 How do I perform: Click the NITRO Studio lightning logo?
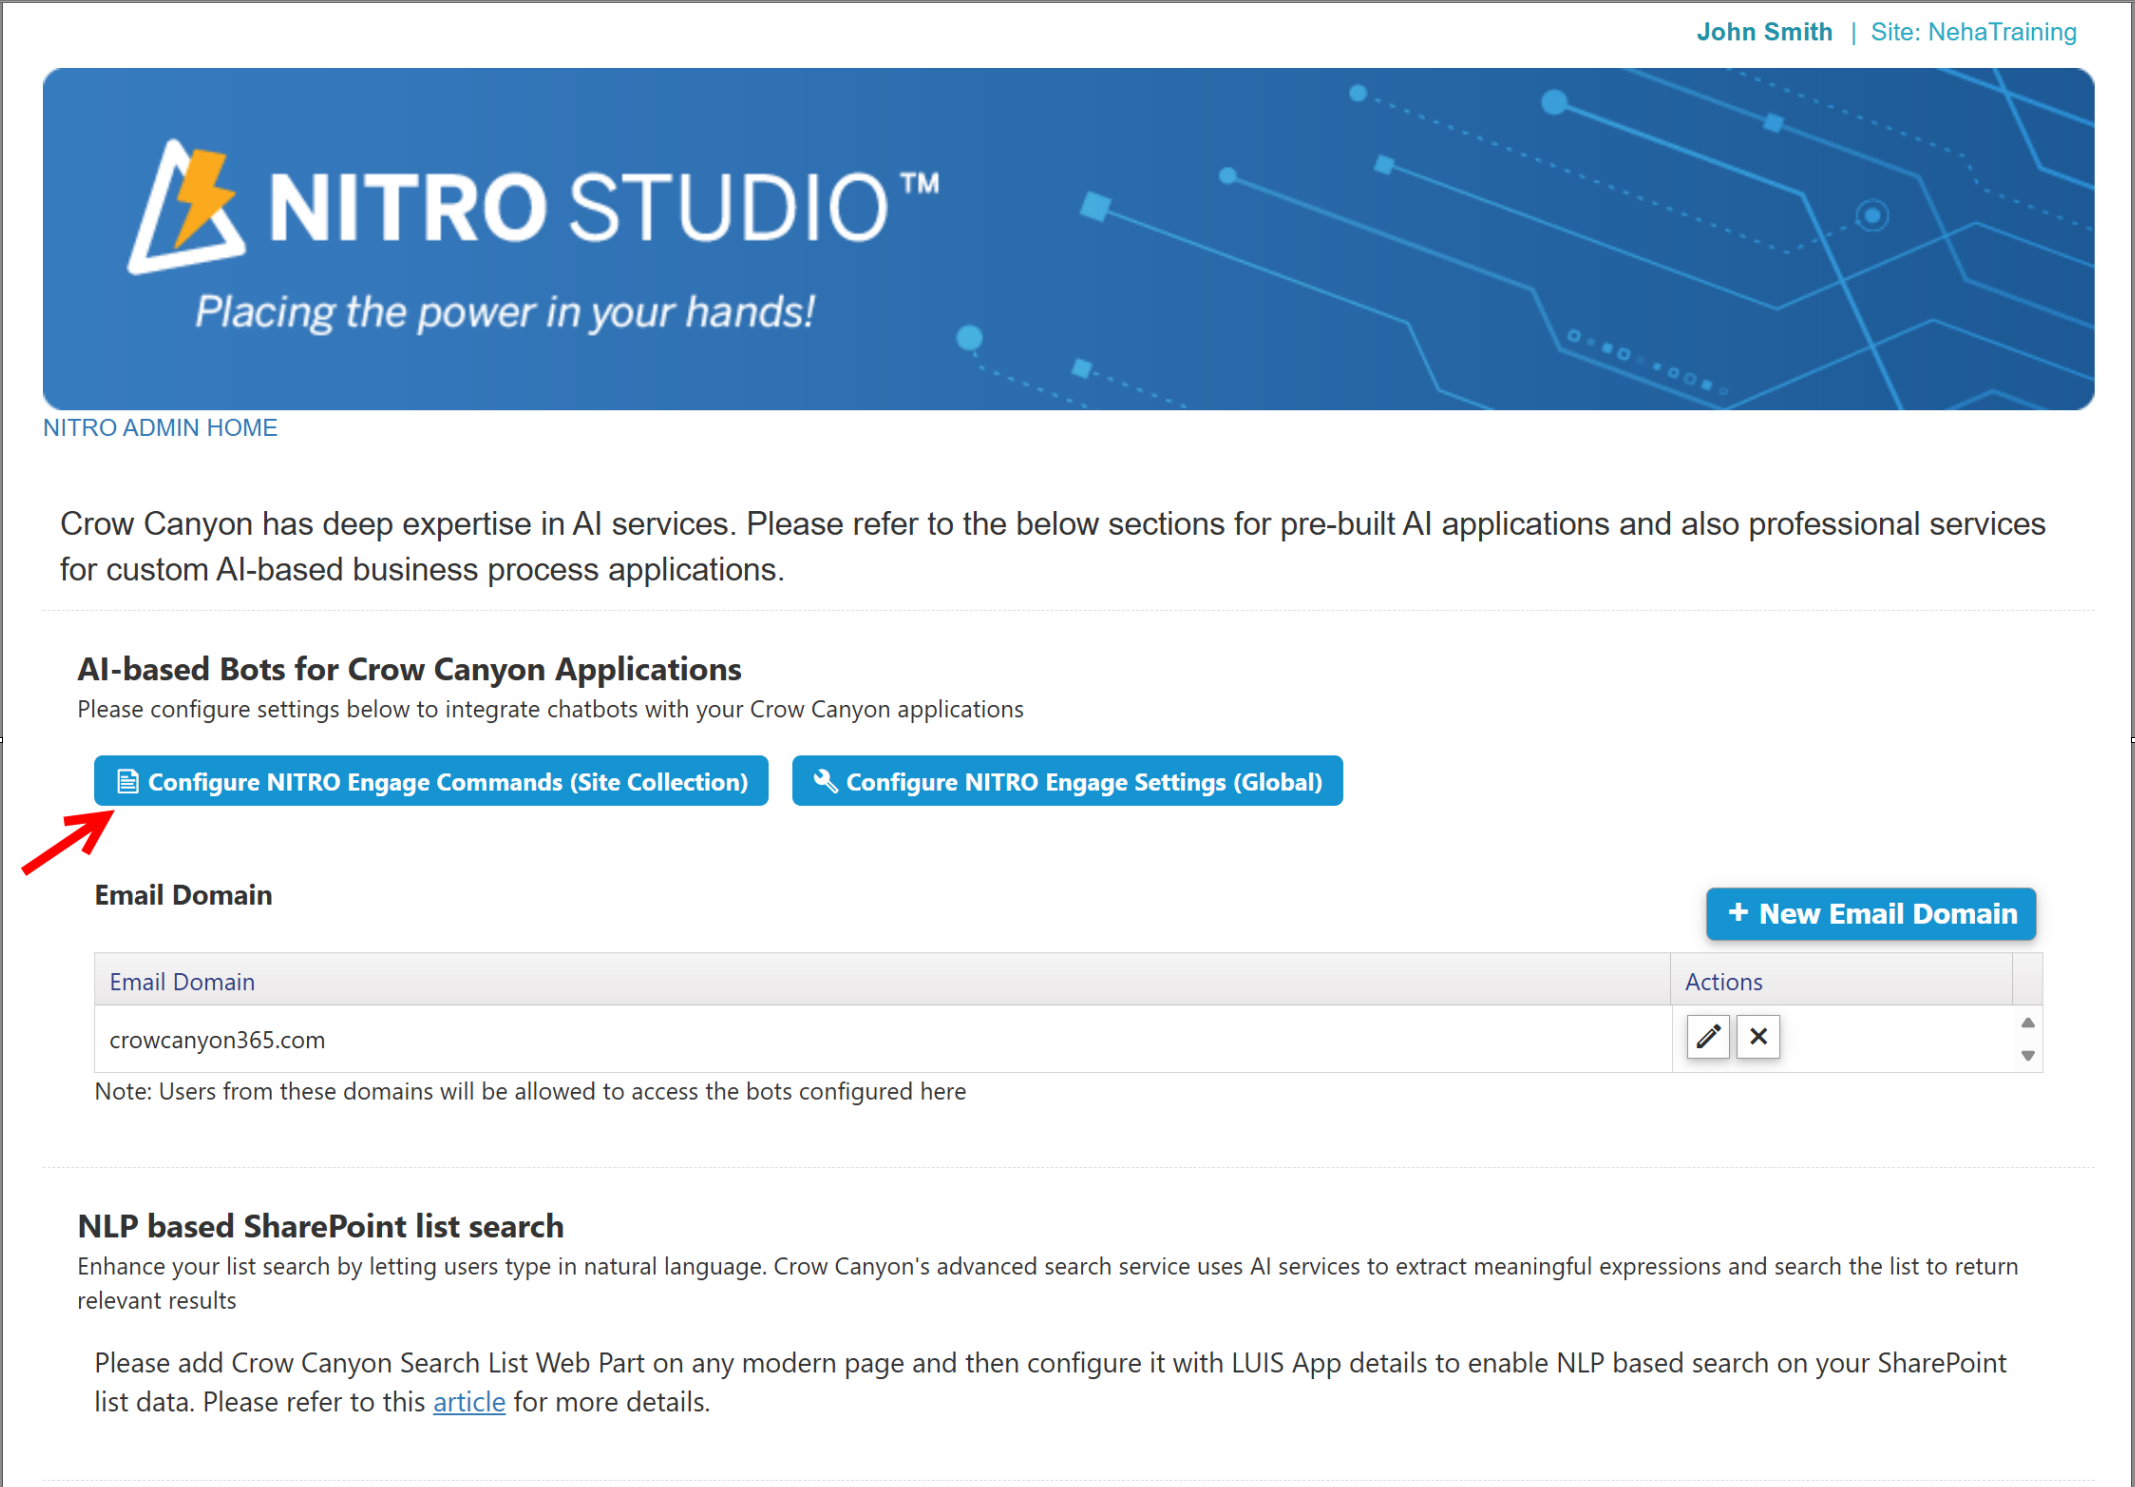(187, 207)
